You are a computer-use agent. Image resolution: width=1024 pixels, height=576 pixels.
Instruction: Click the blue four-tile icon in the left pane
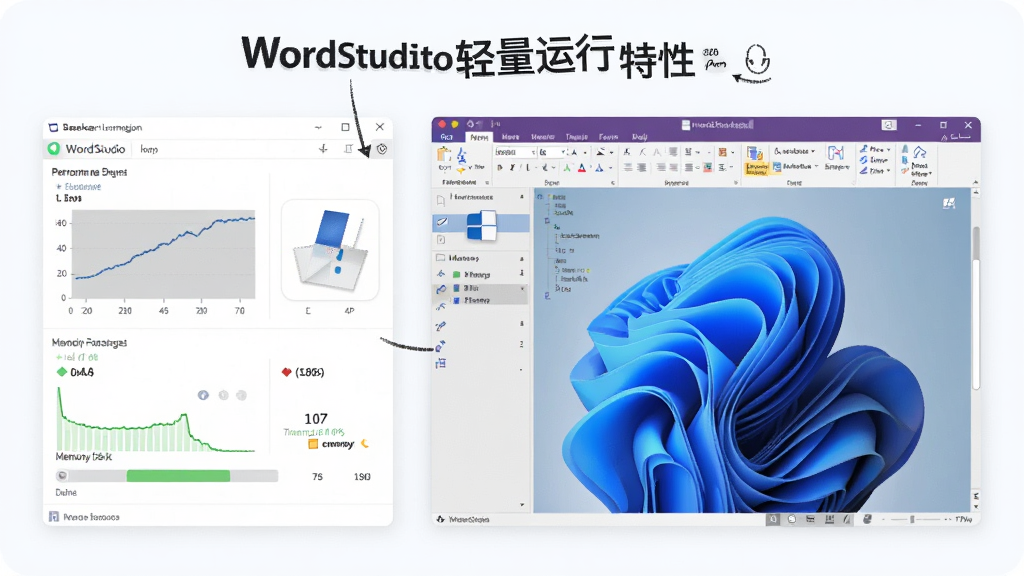click(481, 225)
